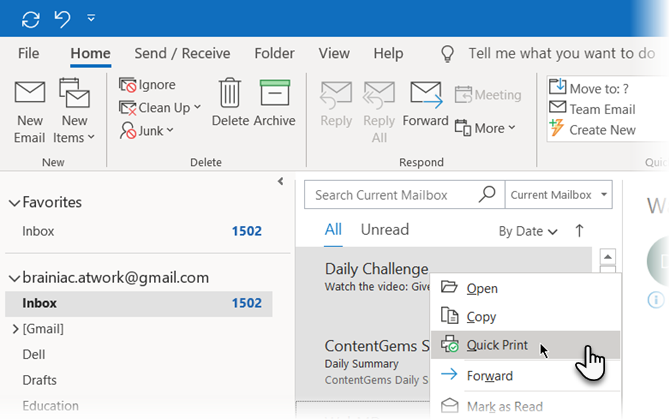Click the Ignore conversation button

click(x=147, y=85)
